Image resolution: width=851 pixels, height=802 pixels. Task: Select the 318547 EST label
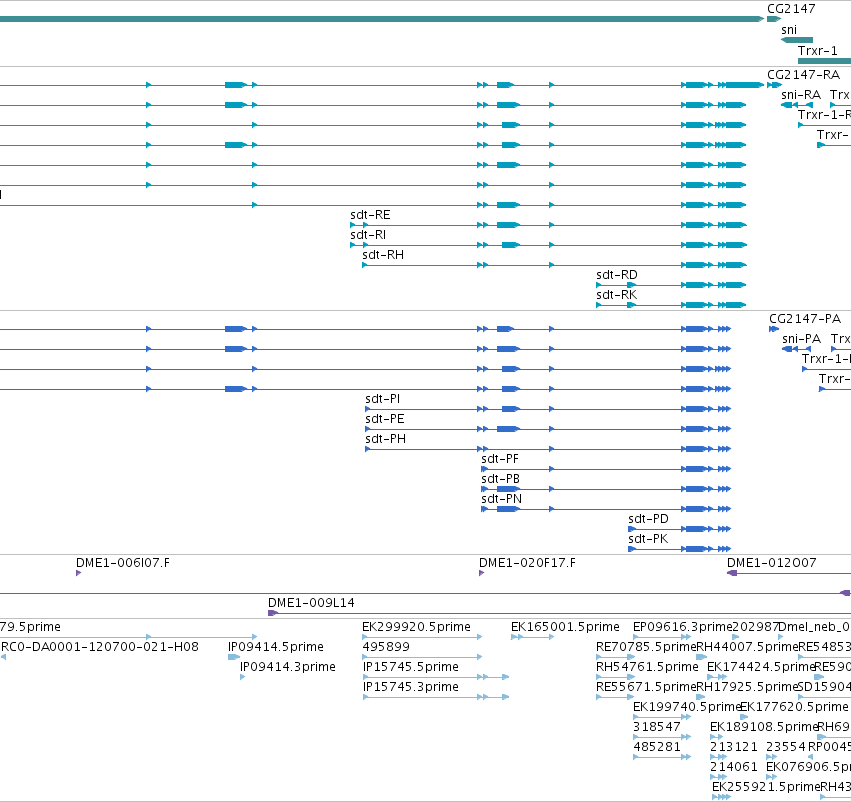[x=657, y=728]
